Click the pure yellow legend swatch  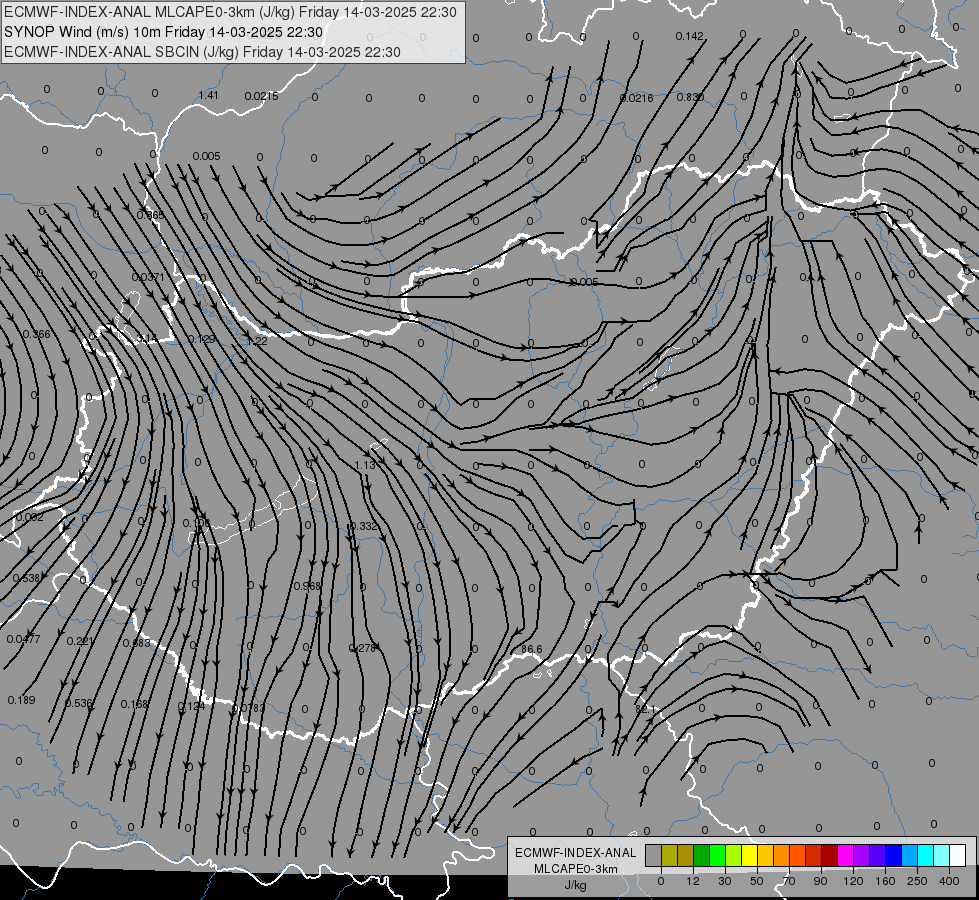749,855
